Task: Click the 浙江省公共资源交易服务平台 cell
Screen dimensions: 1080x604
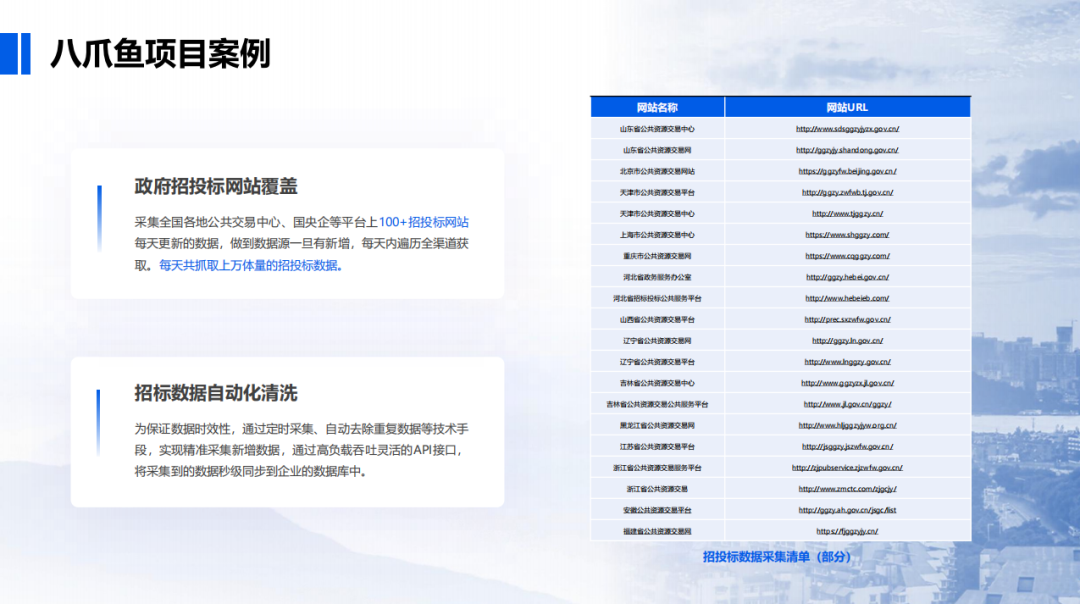Action: coord(657,468)
